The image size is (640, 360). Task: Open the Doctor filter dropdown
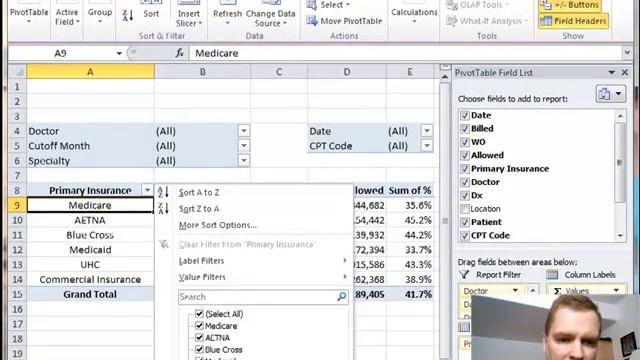pyautogui.click(x=244, y=131)
